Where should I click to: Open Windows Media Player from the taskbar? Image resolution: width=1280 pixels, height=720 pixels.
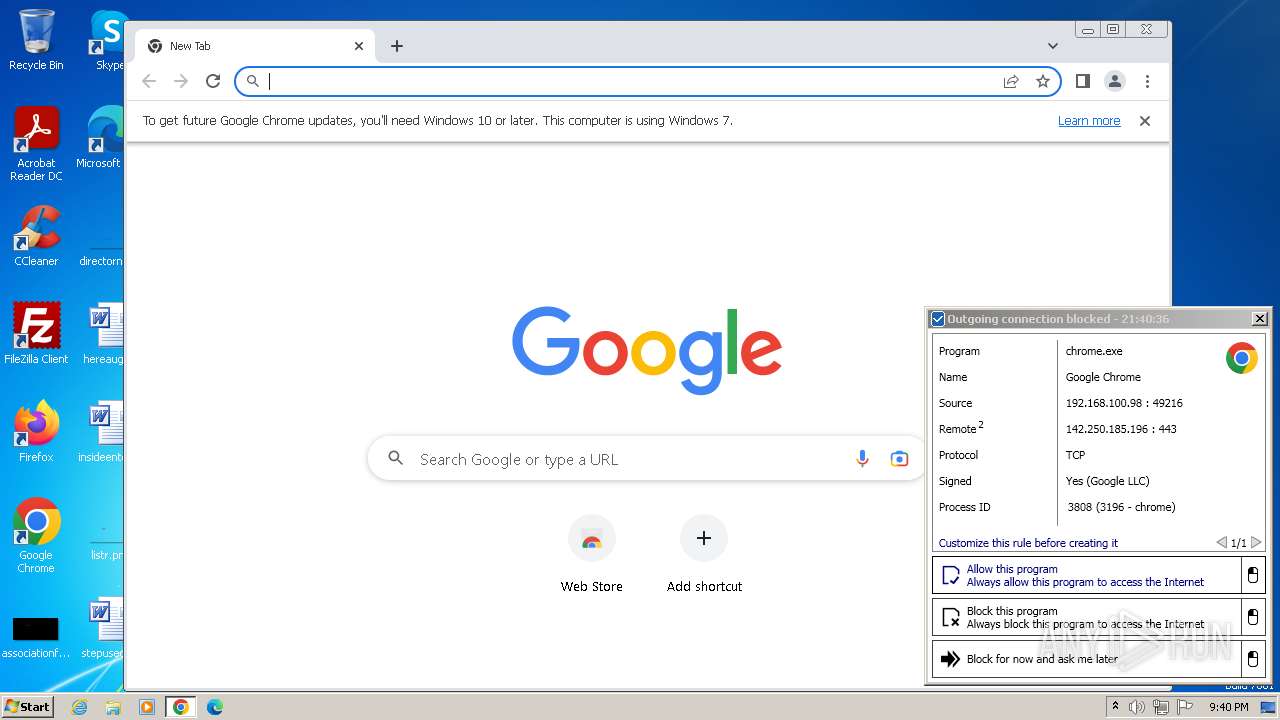click(147, 707)
